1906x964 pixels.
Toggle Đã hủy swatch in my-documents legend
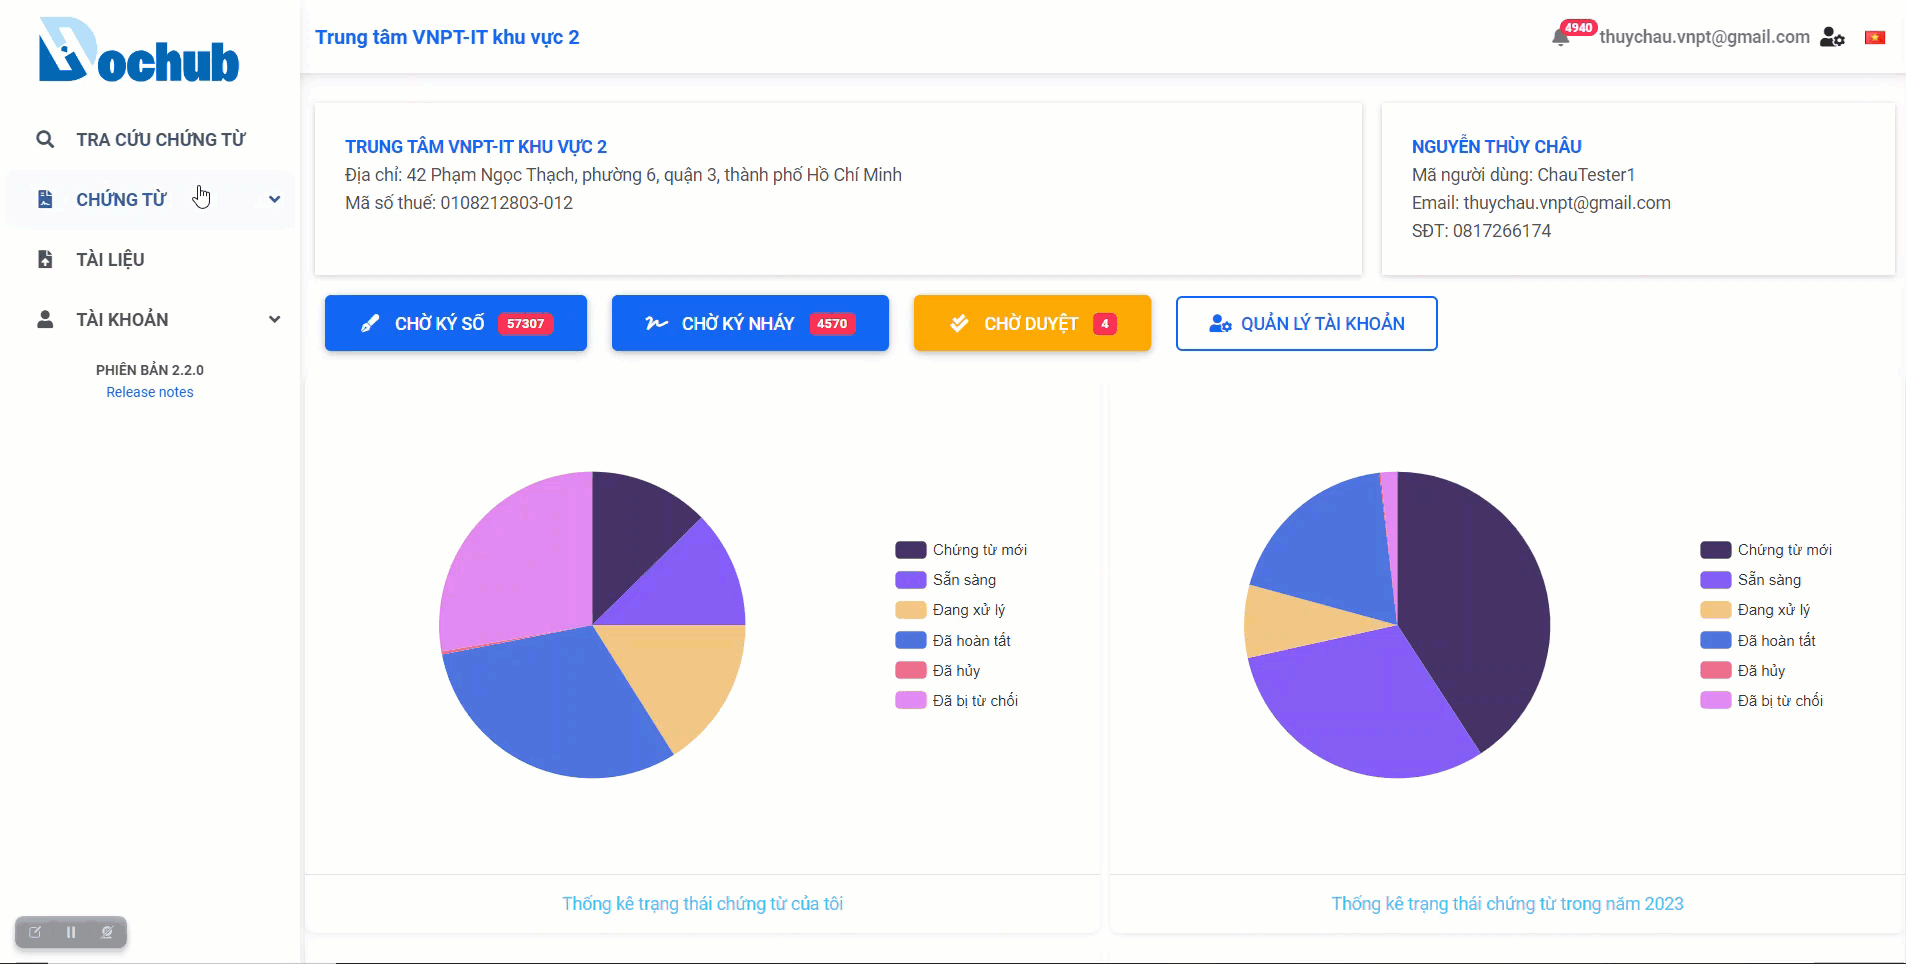click(911, 670)
